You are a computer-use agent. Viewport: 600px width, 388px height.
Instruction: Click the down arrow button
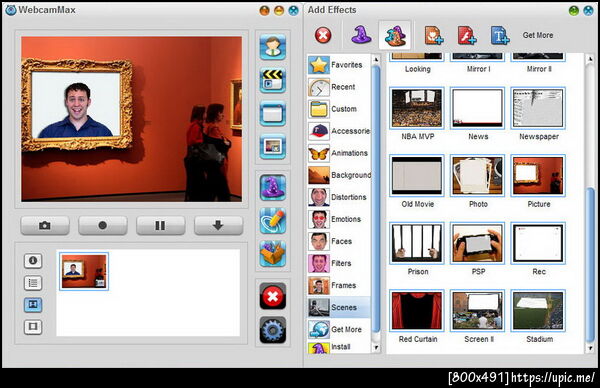218,225
